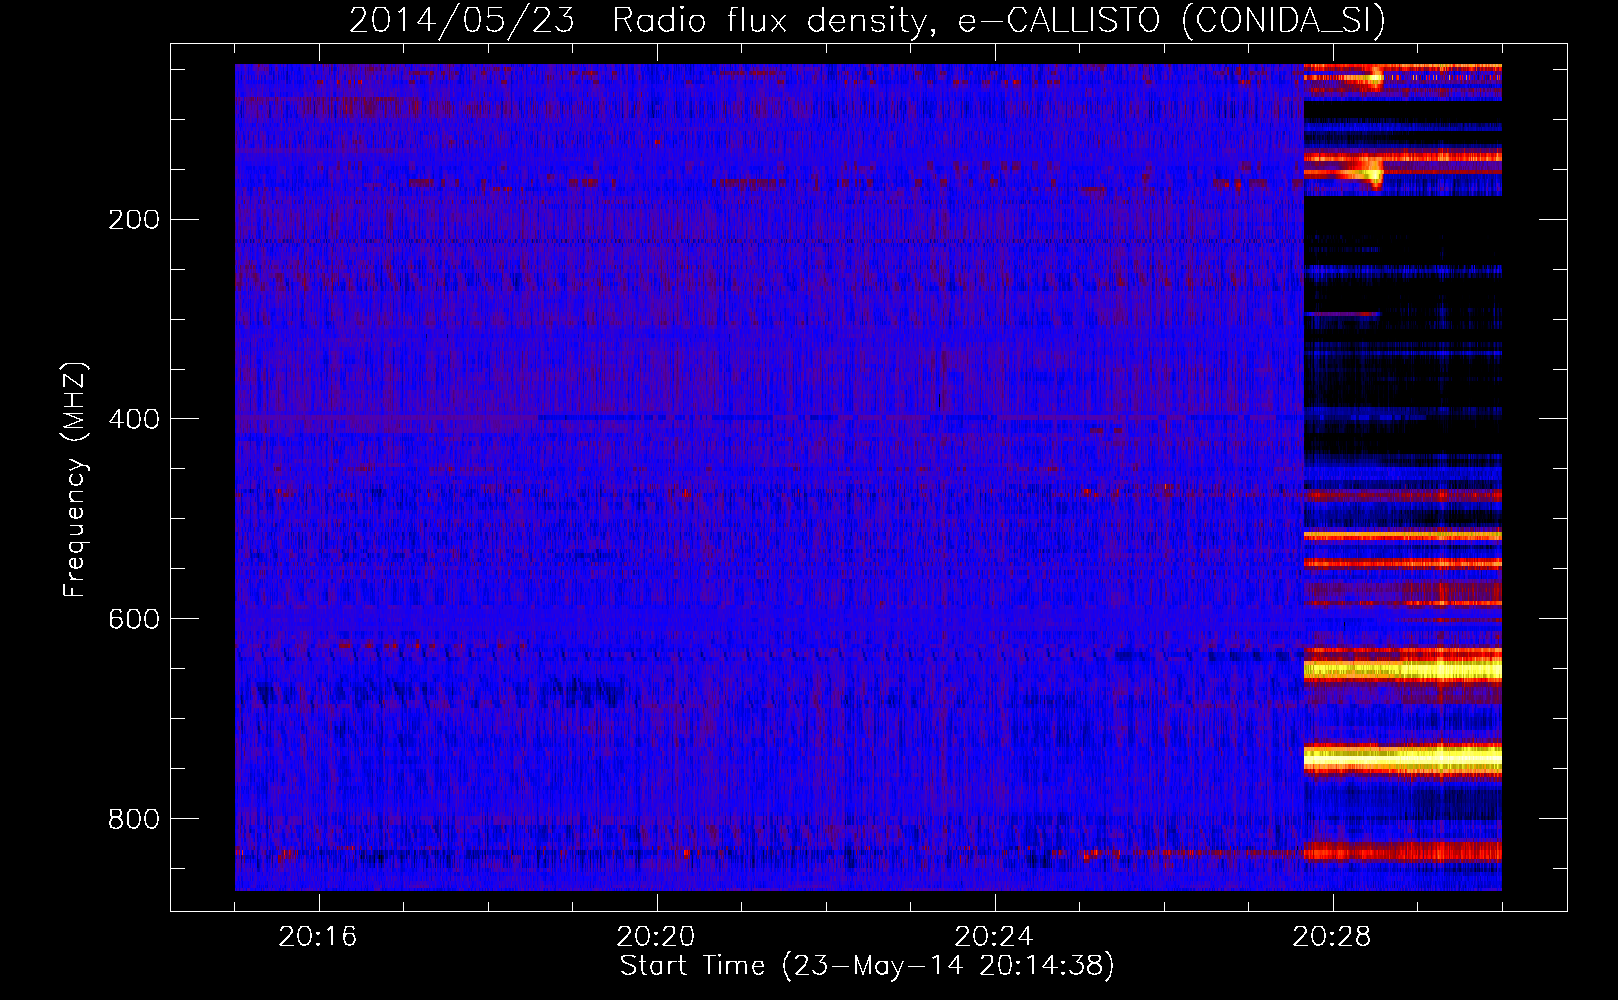Click the 'Start Time (23-May-14 20:14:38)' label
The image size is (1618, 1000).
tap(867, 966)
